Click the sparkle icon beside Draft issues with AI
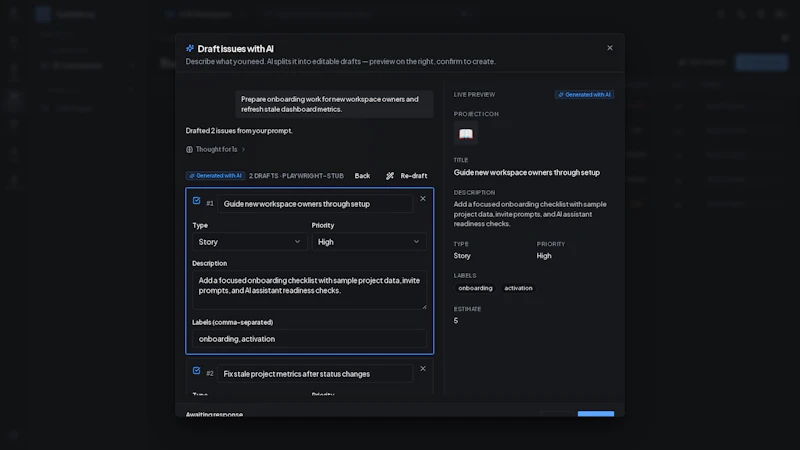 (x=190, y=48)
